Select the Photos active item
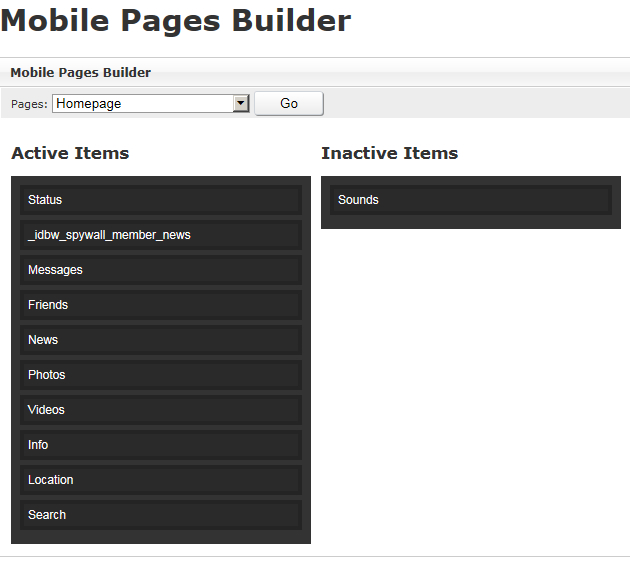 [160, 375]
